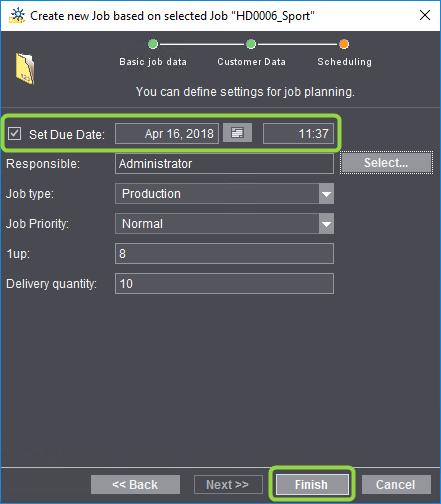
Task: Click the due time field 11:37
Action: [x=298, y=134]
